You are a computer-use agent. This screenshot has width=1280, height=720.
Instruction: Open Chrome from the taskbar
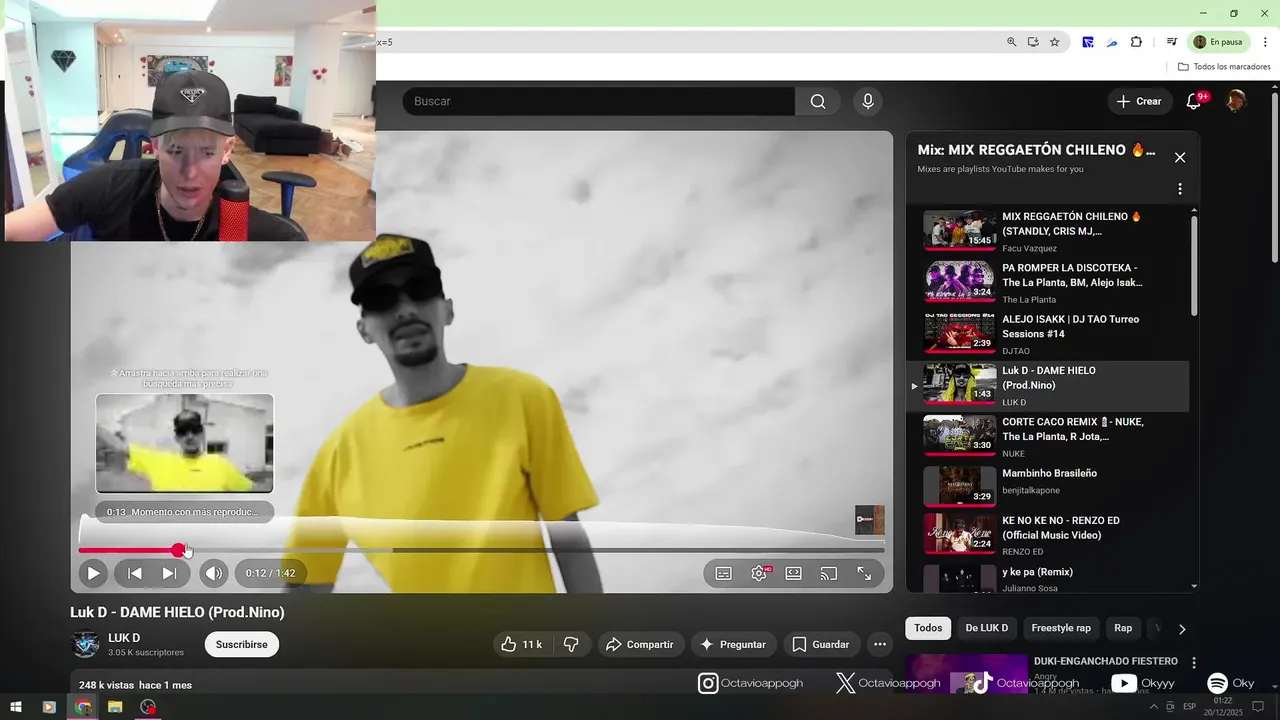(x=83, y=707)
